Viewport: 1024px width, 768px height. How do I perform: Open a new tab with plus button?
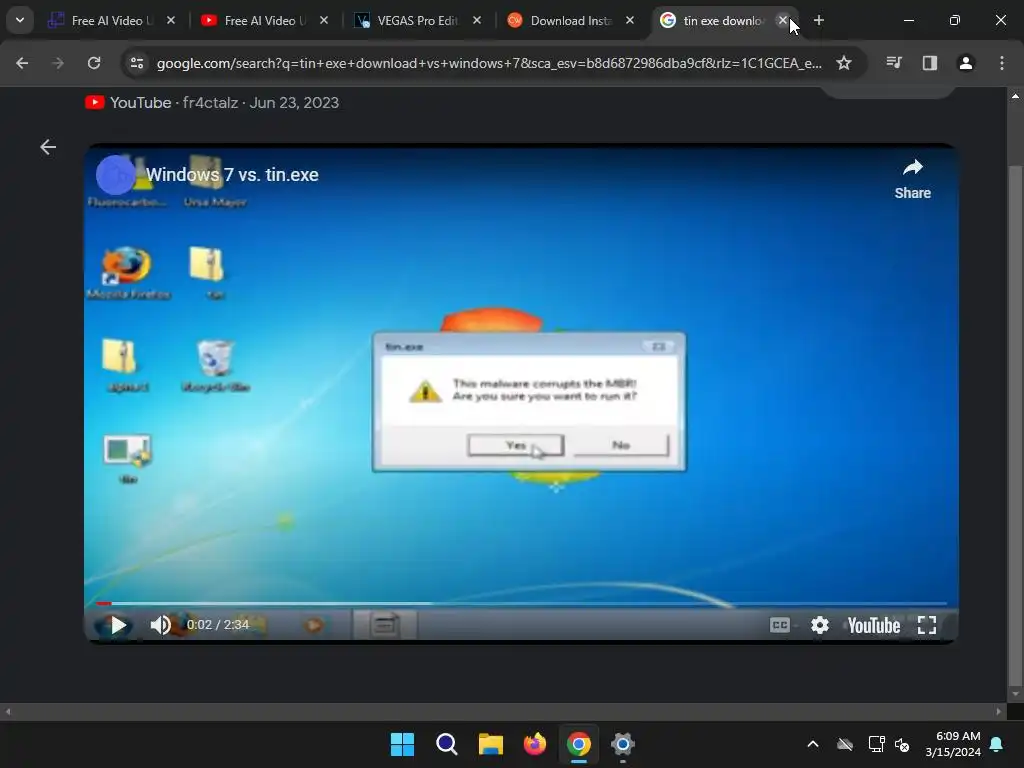pyautogui.click(x=818, y=20)
